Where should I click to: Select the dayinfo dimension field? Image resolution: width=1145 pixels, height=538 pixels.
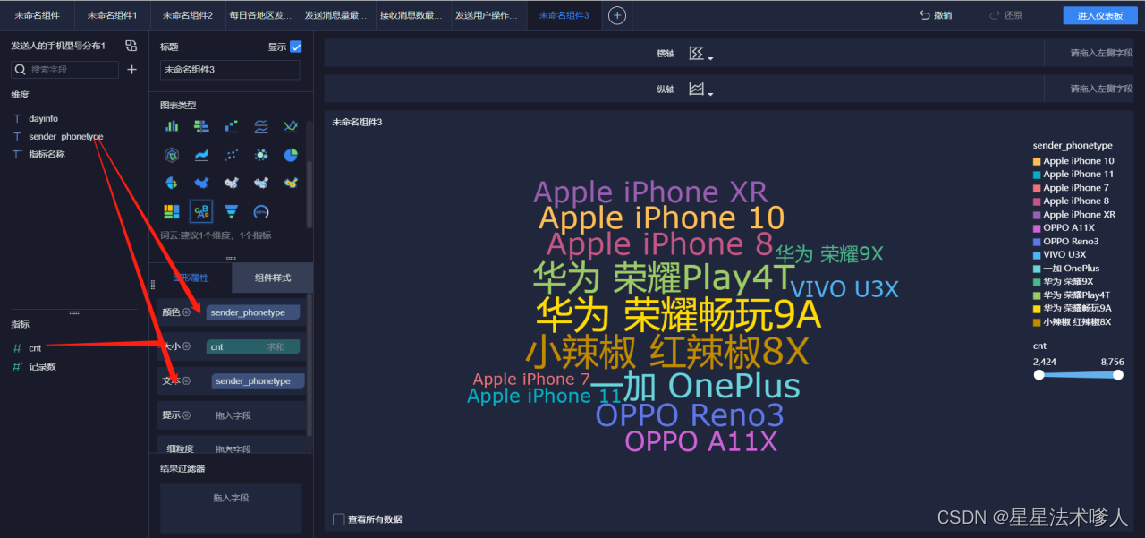click(x=43, y=118)
